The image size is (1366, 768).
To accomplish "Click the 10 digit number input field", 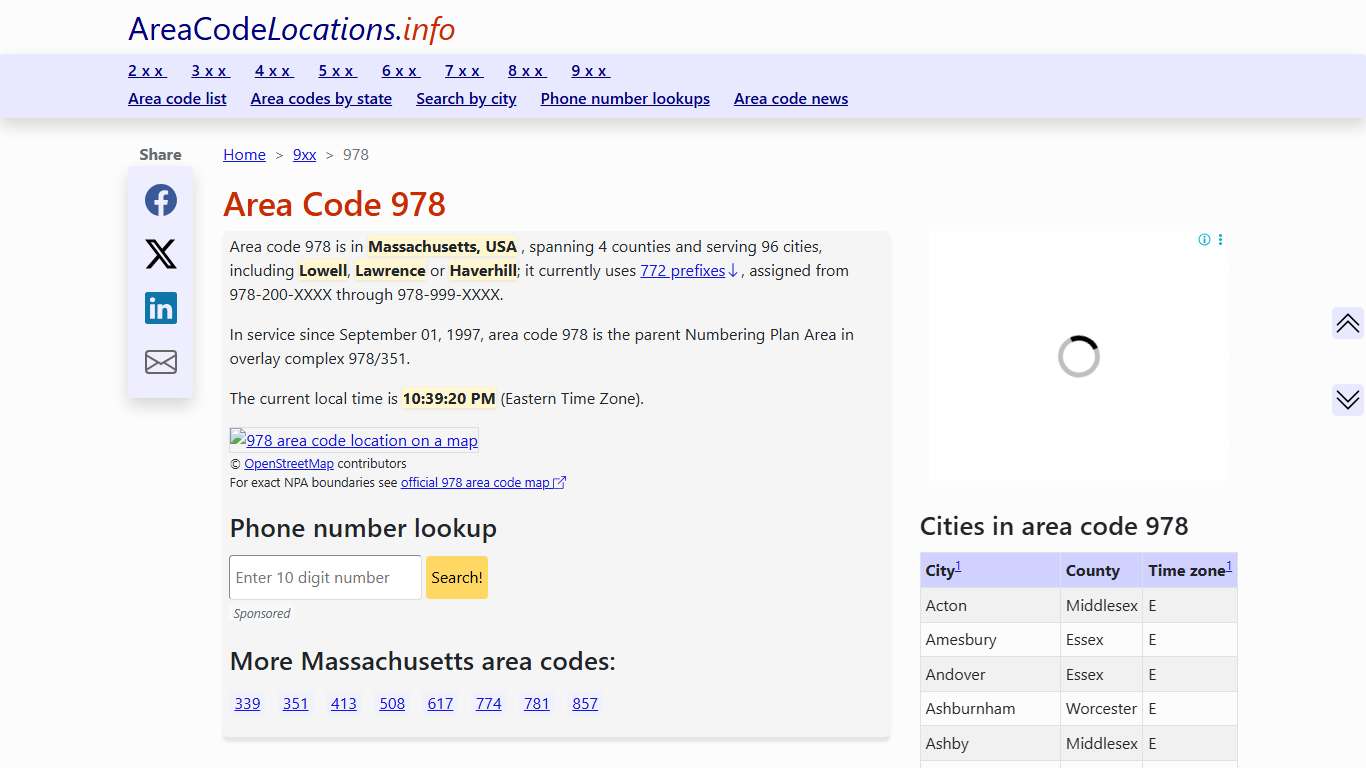I will click(324, 577).
